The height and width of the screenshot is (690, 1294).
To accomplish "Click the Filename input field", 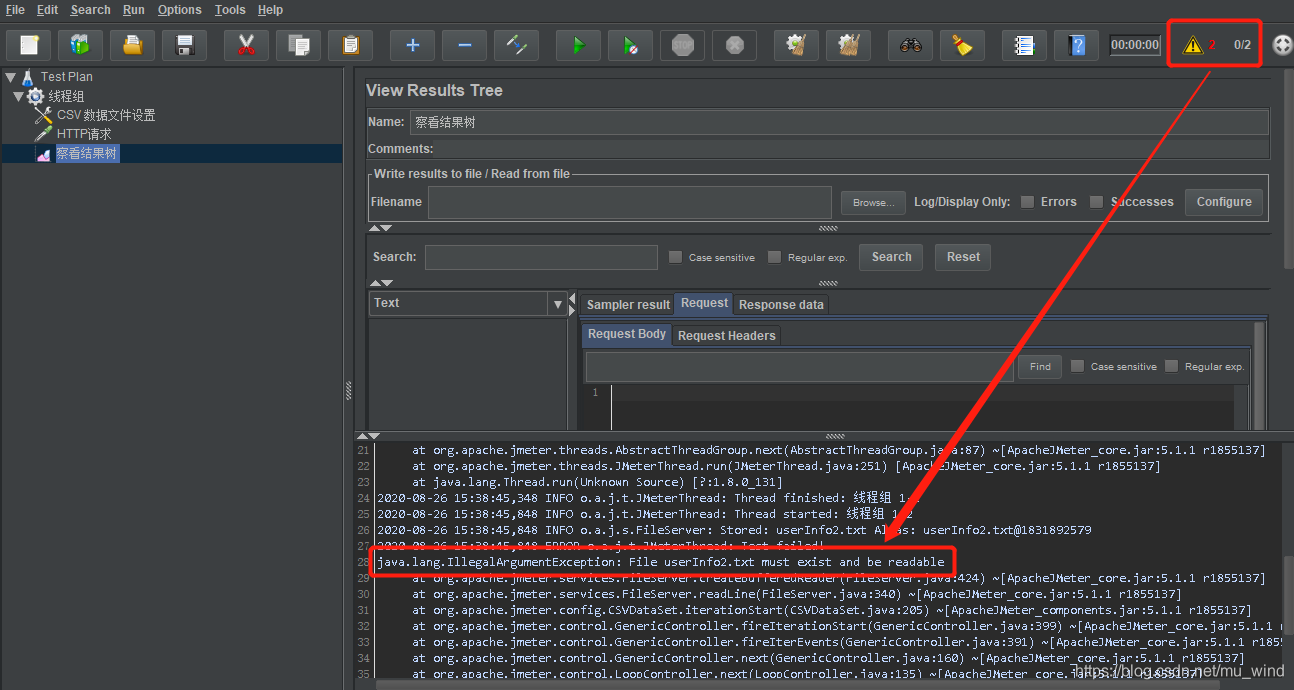I will [629, 202].
